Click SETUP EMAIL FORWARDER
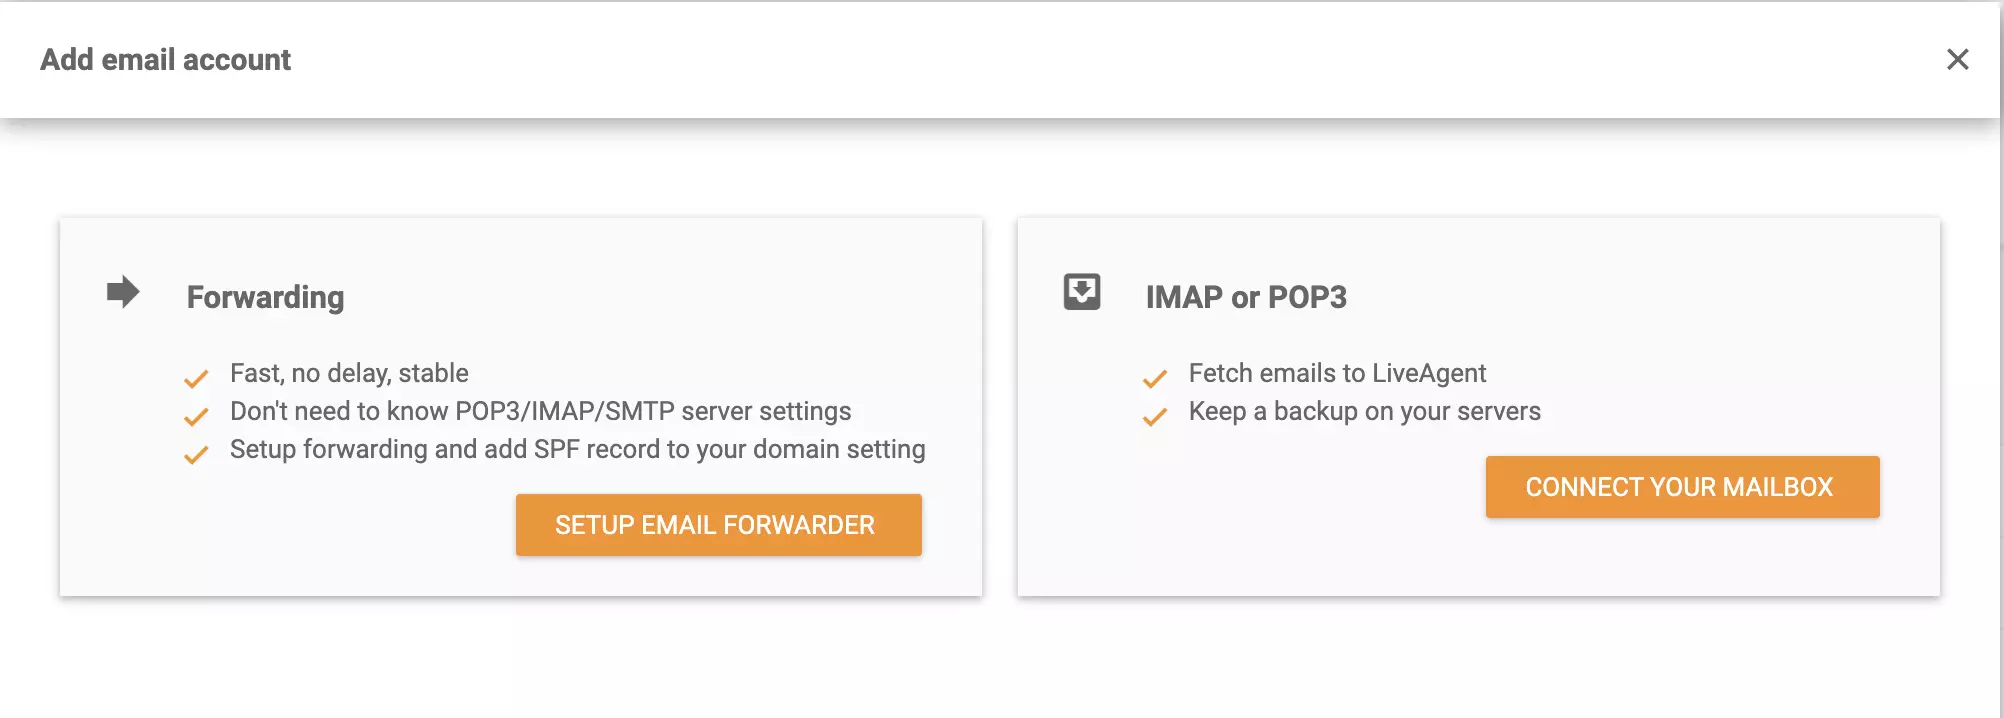This screenshot has height=718, width=2004. tap(717, 524)
